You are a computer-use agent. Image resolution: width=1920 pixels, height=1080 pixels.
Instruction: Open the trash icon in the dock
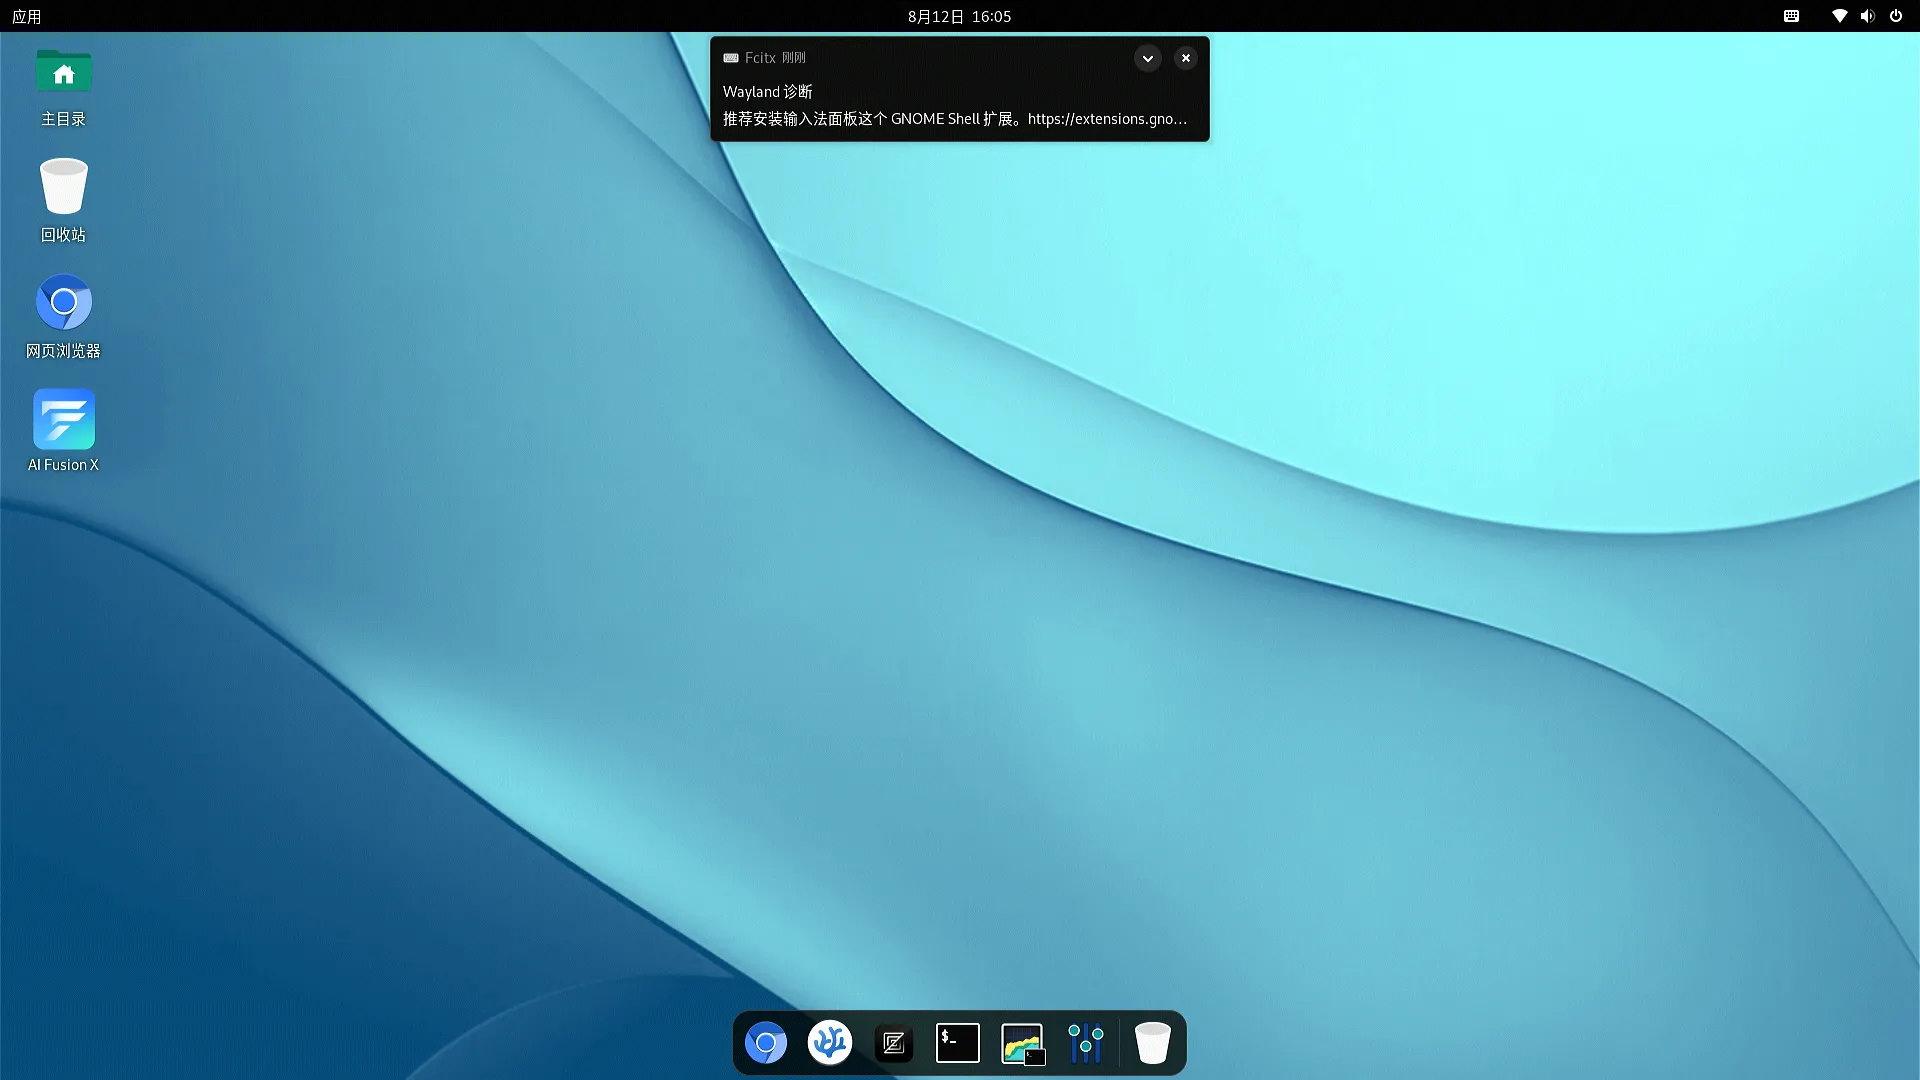[1152, 1043]
